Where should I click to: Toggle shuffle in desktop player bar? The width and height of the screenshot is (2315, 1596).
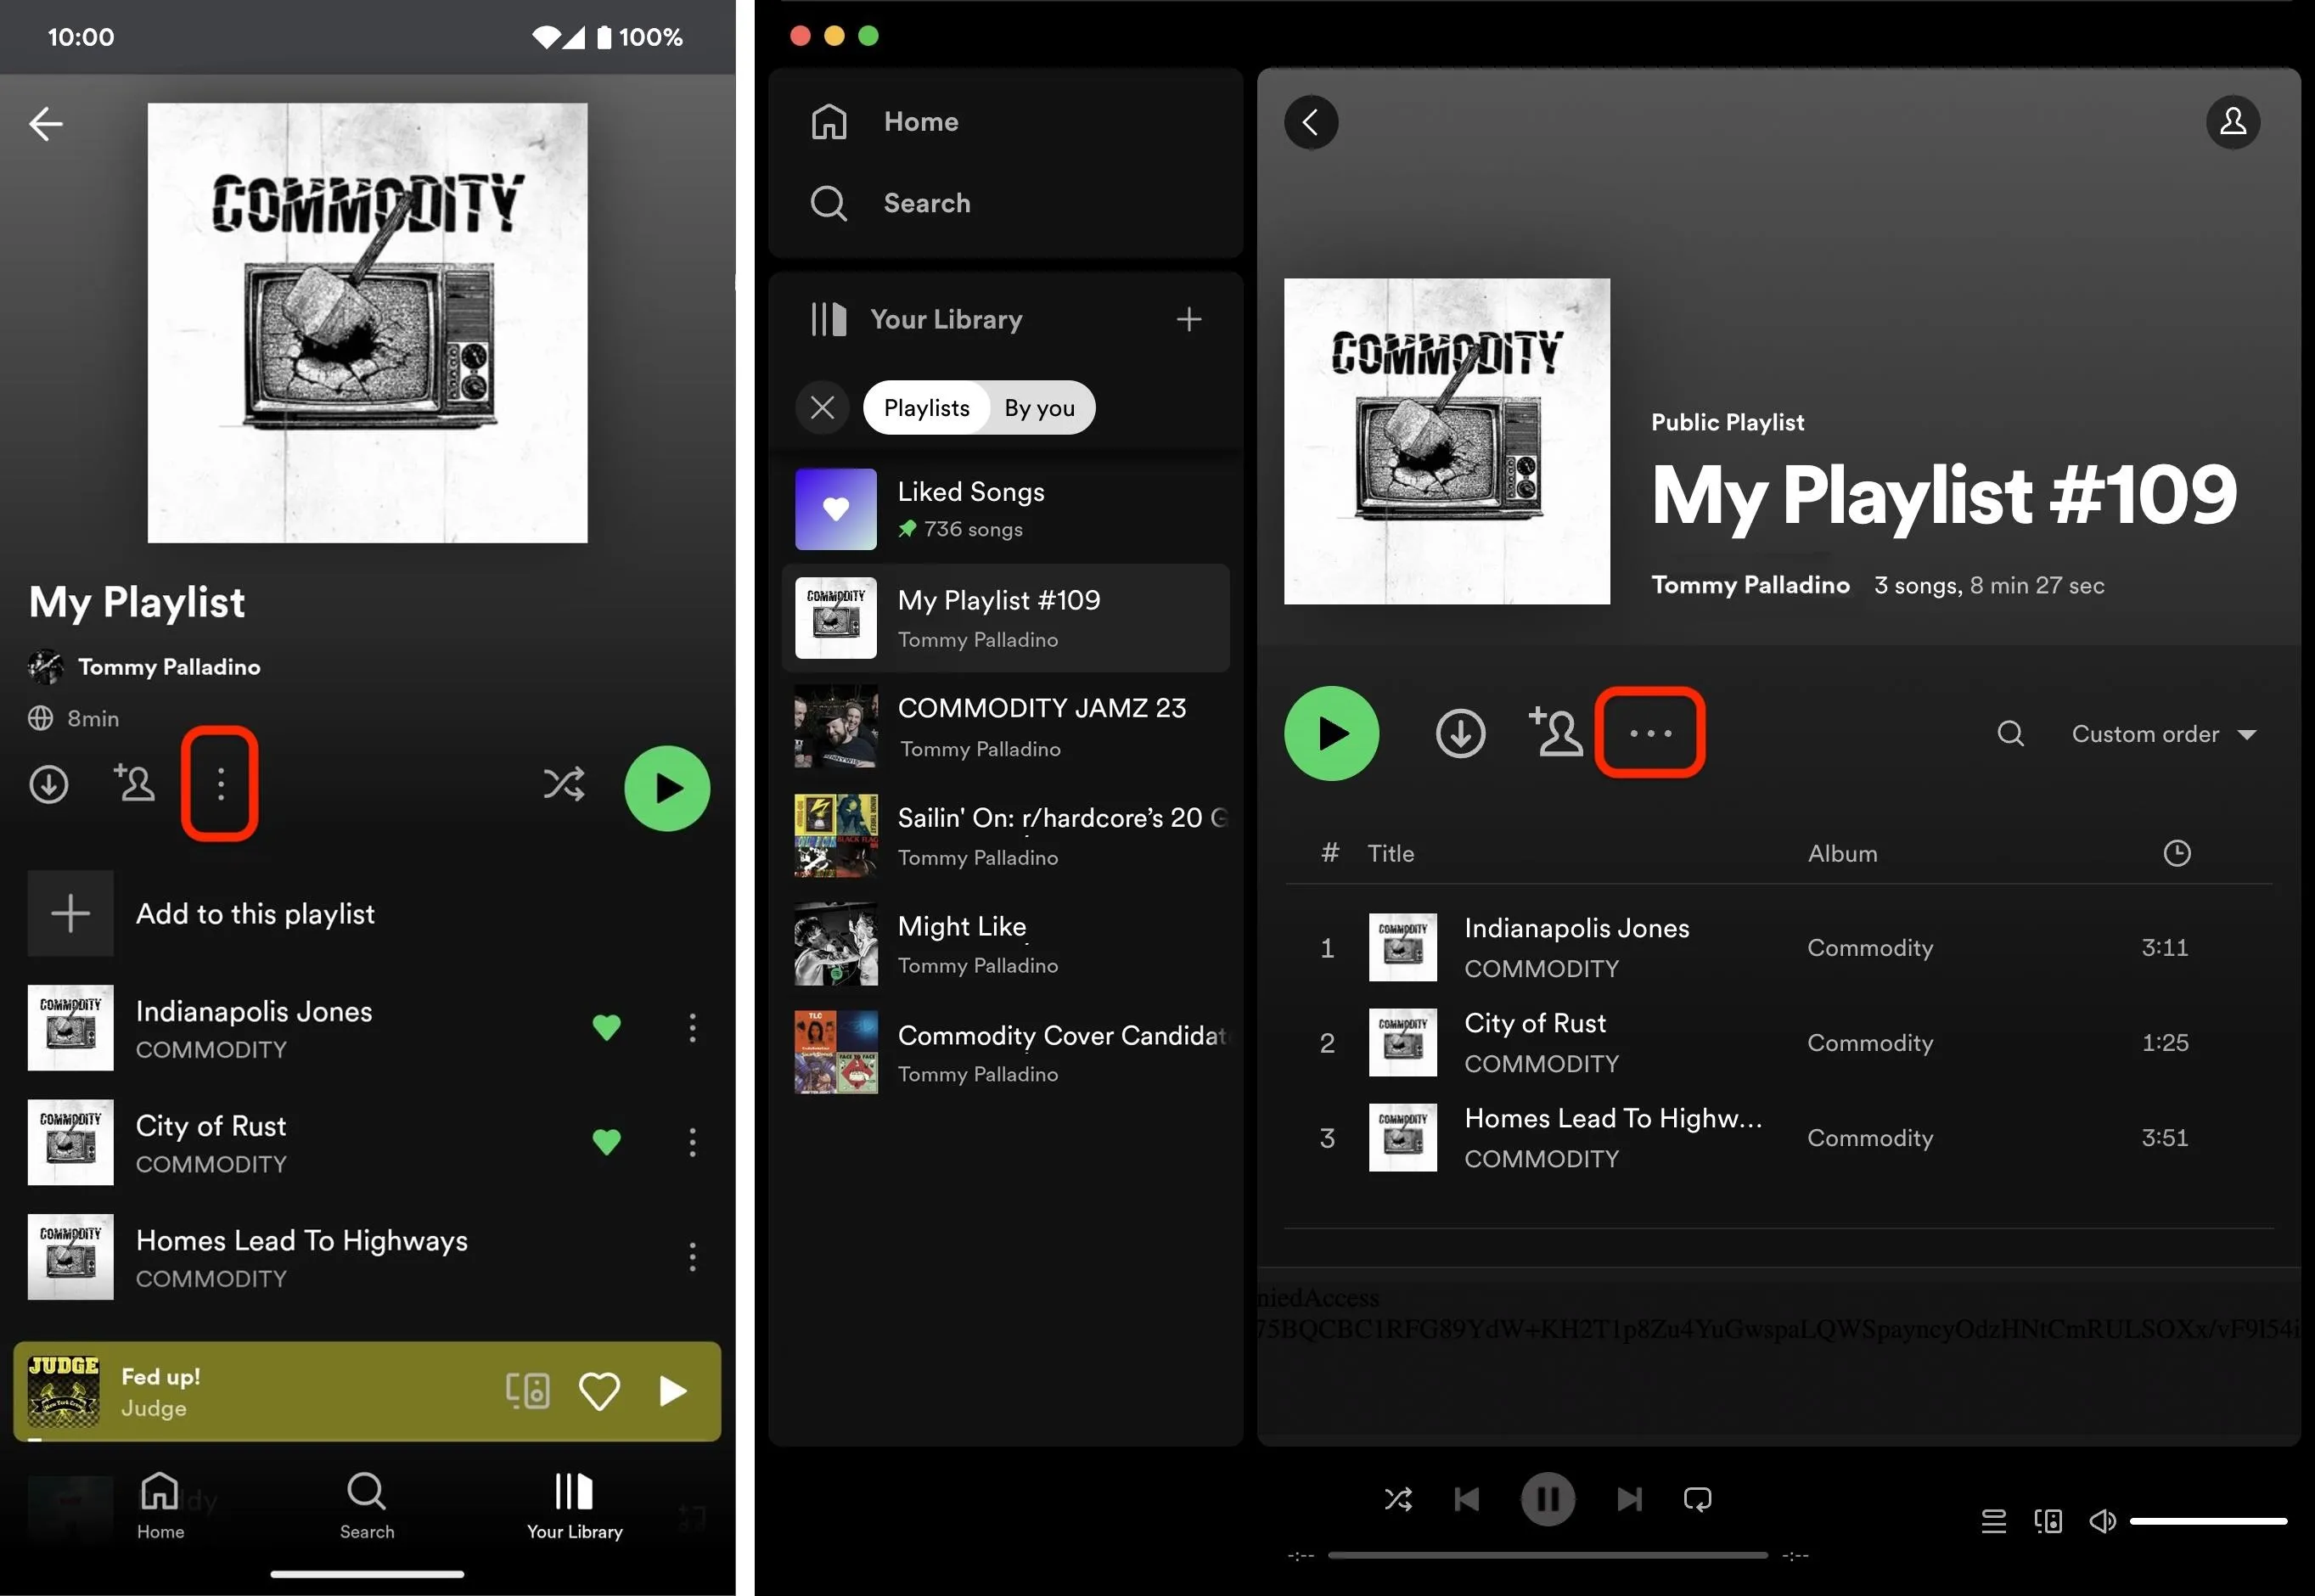(1398, 1499)
